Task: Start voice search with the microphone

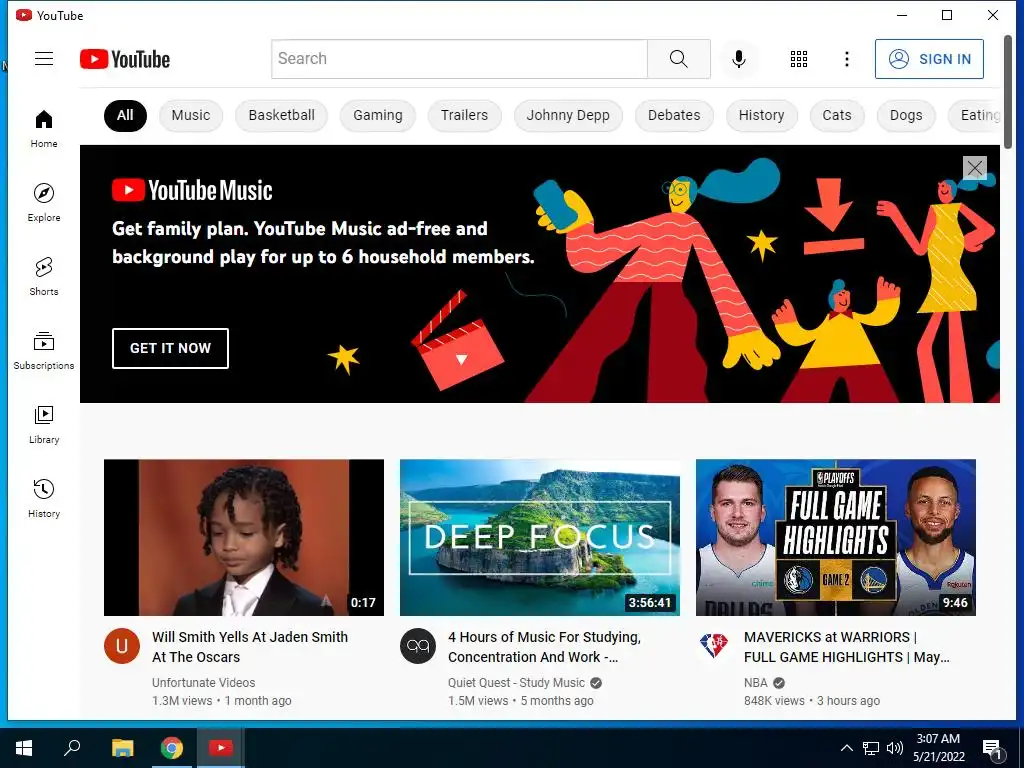Action: click(739, 59)
